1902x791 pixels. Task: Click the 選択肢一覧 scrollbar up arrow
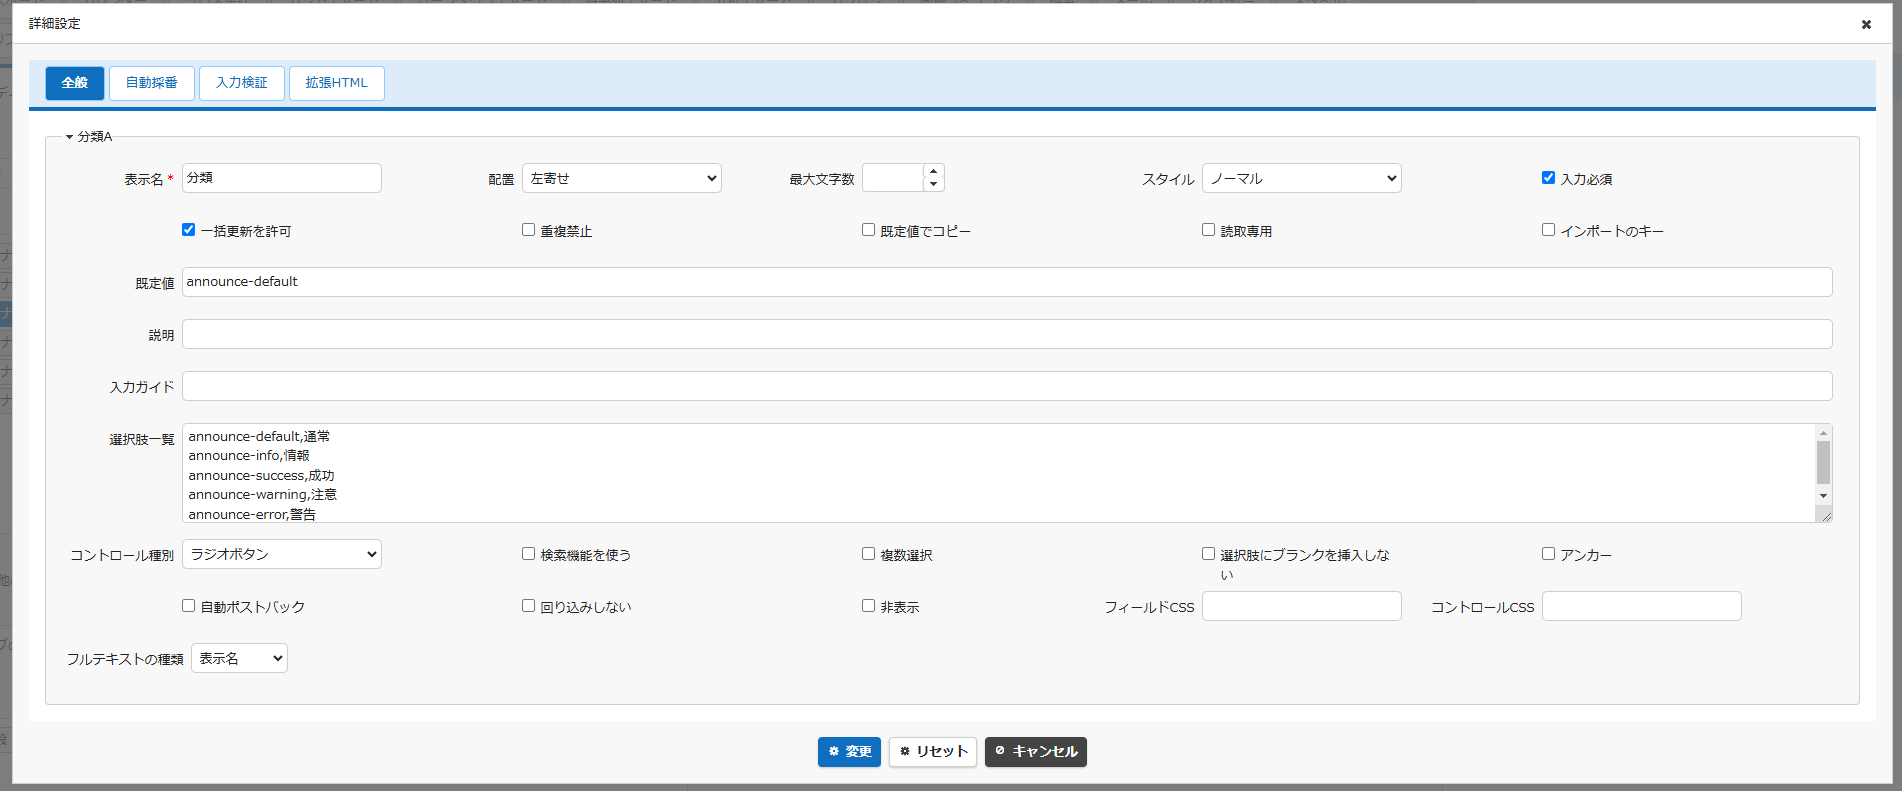(x=1824, y=433)
